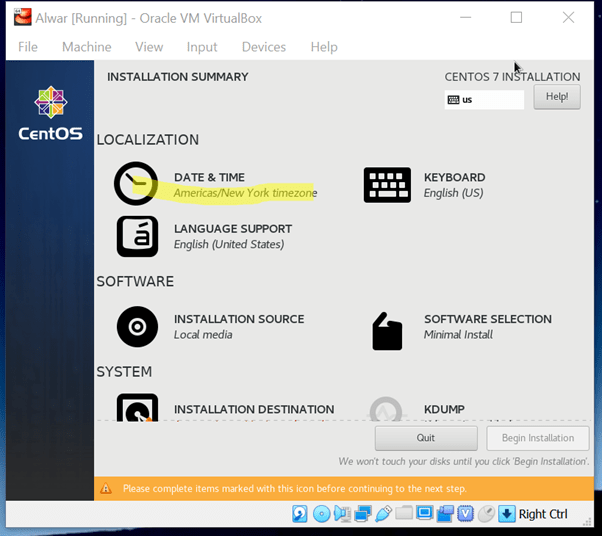Open Software Selection package icon
Image resolution: width=602 pixels, height=536 pixels.
(387, 330)
